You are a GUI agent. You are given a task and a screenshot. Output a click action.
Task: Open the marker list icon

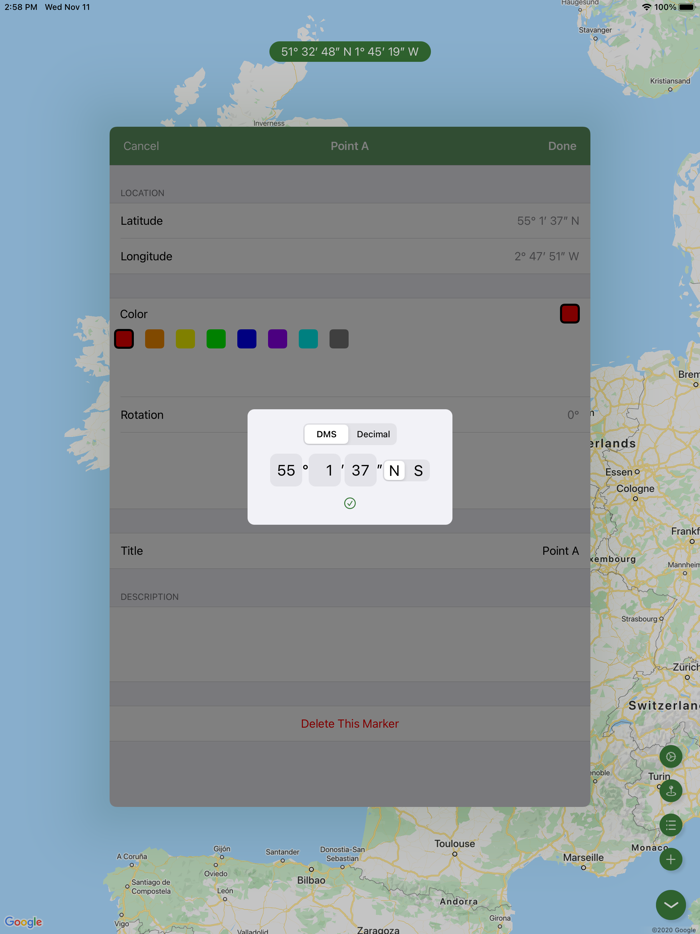[x=671, y=825]
